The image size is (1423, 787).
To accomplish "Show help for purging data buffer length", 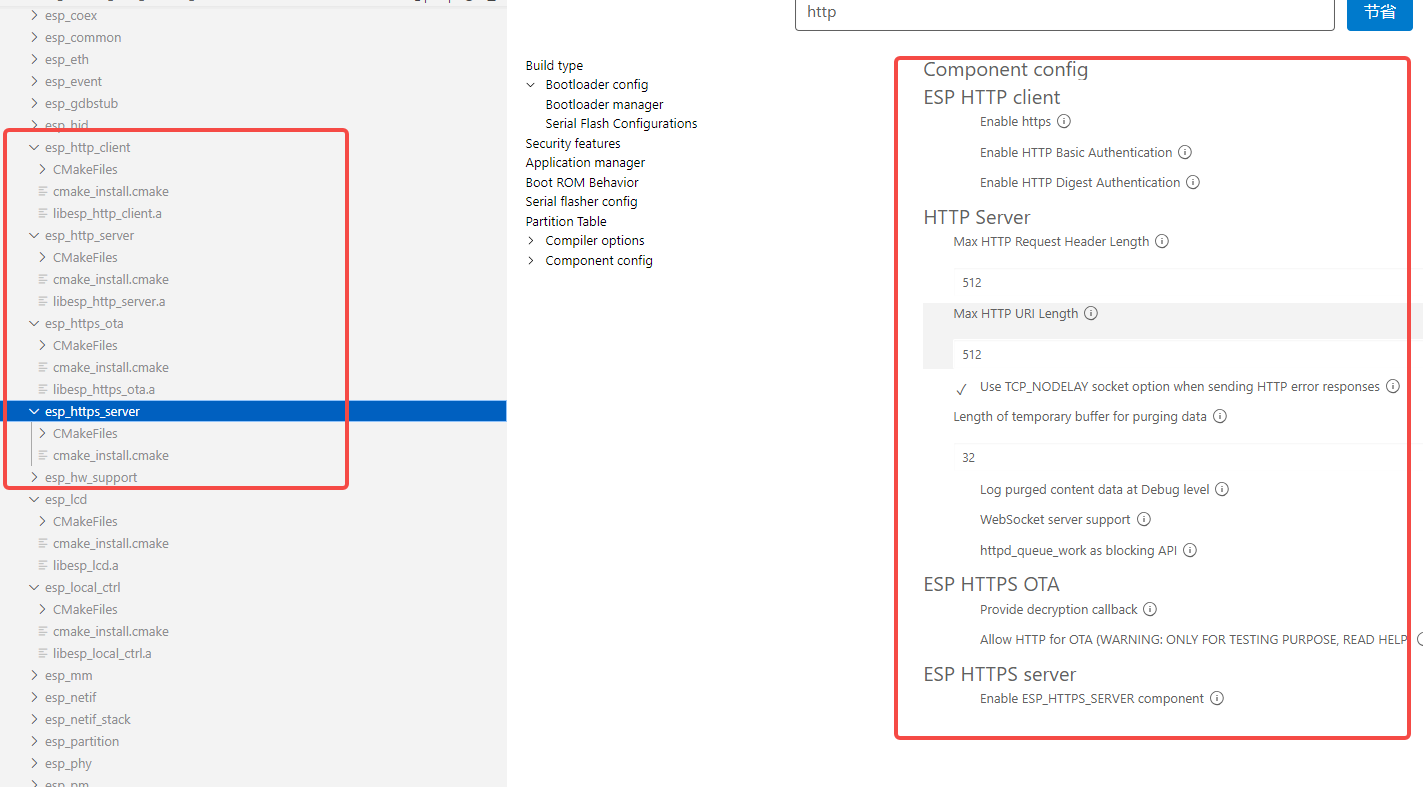I will [x=1220, y=416].
